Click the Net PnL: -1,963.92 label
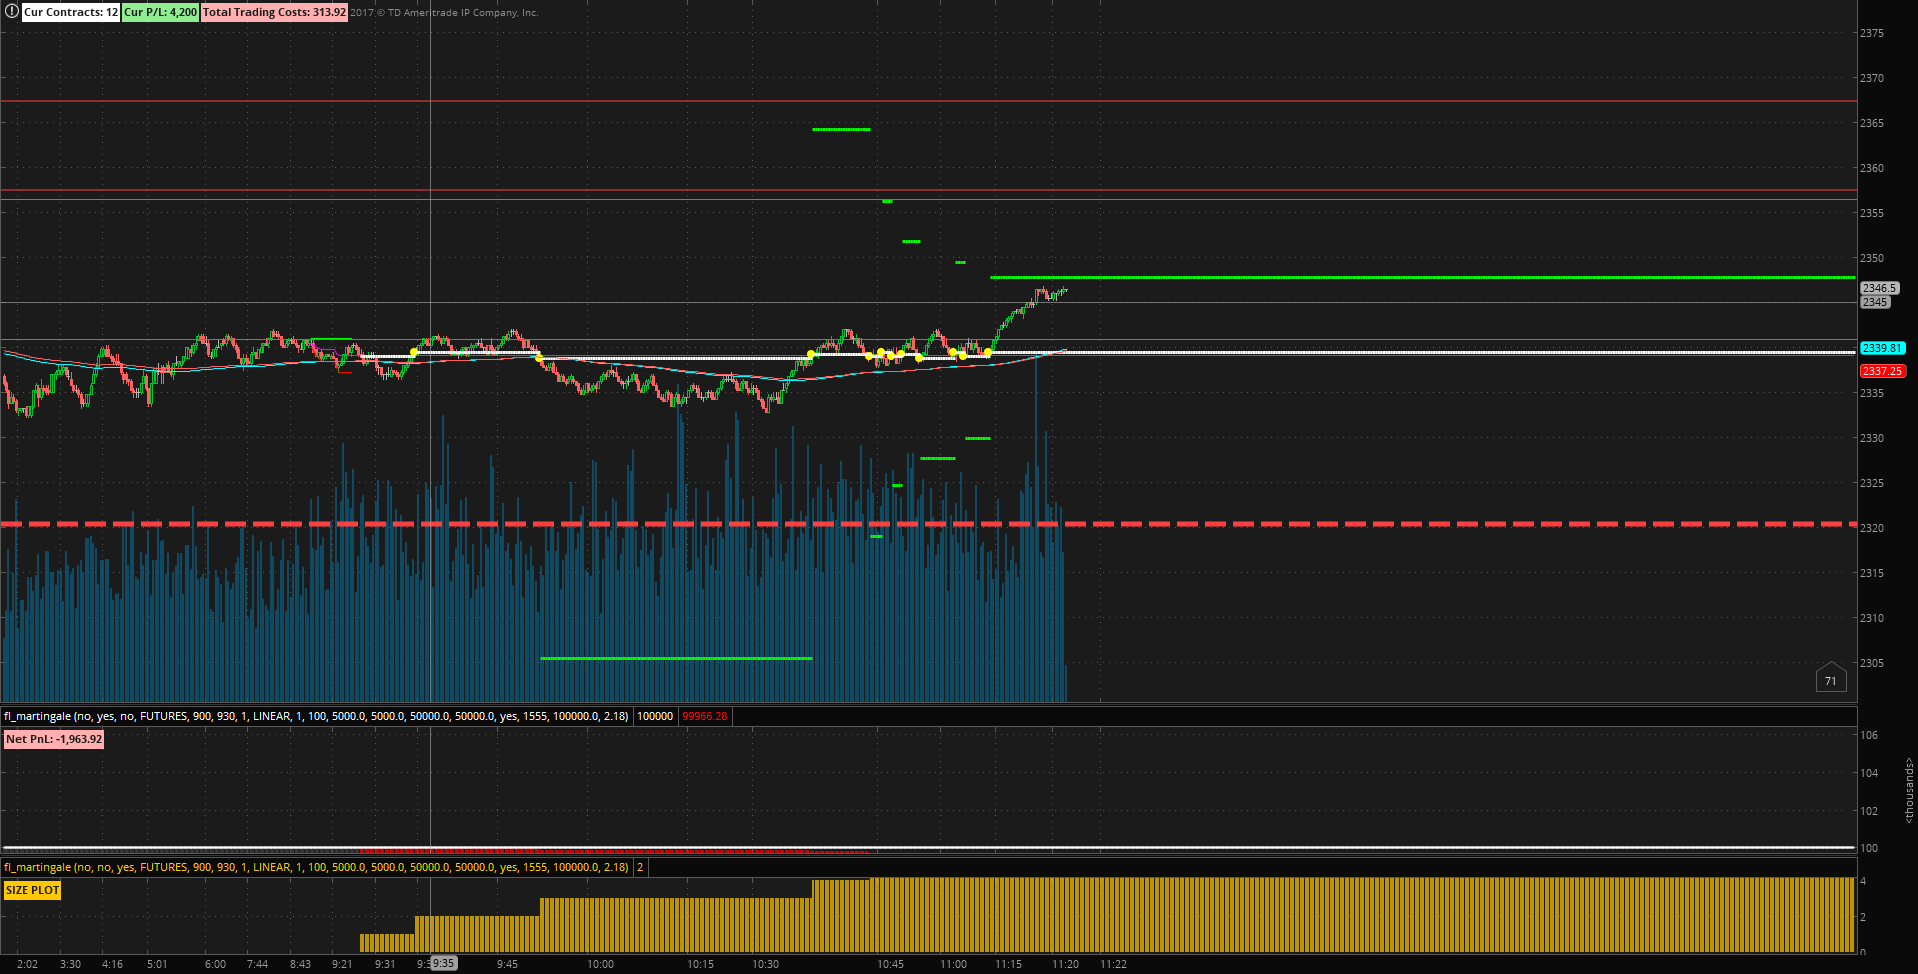Viewport: 1918px width, 974px height. coord(54,739)
